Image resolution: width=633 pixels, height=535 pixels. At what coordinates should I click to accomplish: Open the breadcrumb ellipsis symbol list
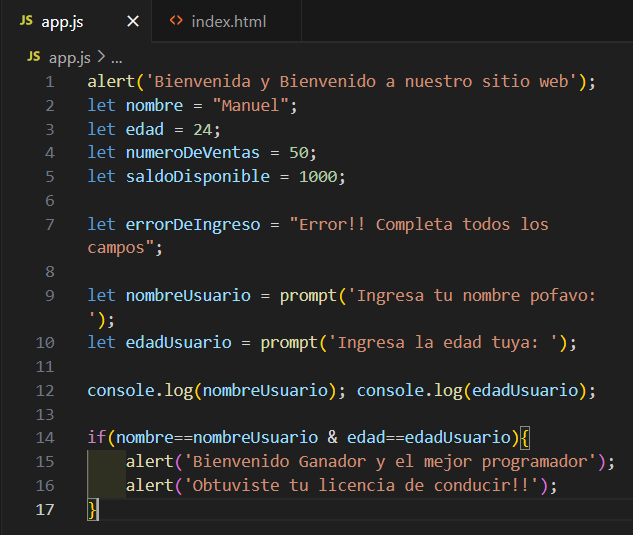117,61
